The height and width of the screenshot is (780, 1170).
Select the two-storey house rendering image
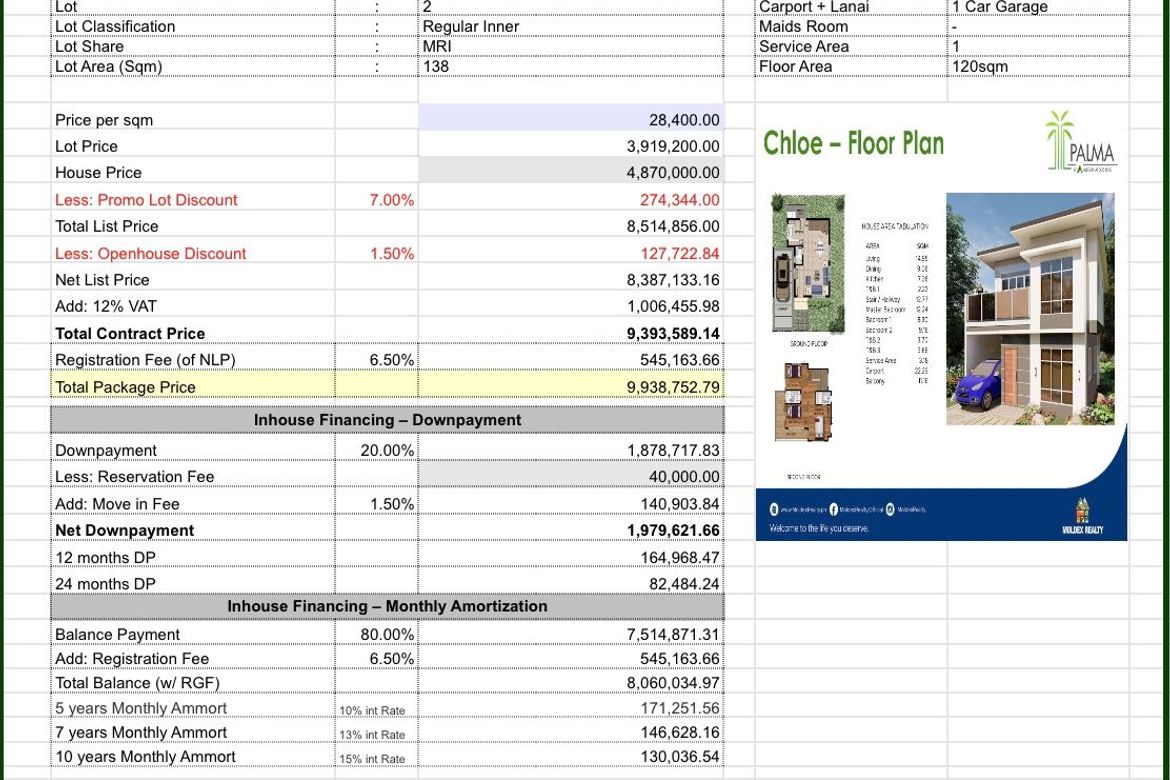coord(1030,309)
